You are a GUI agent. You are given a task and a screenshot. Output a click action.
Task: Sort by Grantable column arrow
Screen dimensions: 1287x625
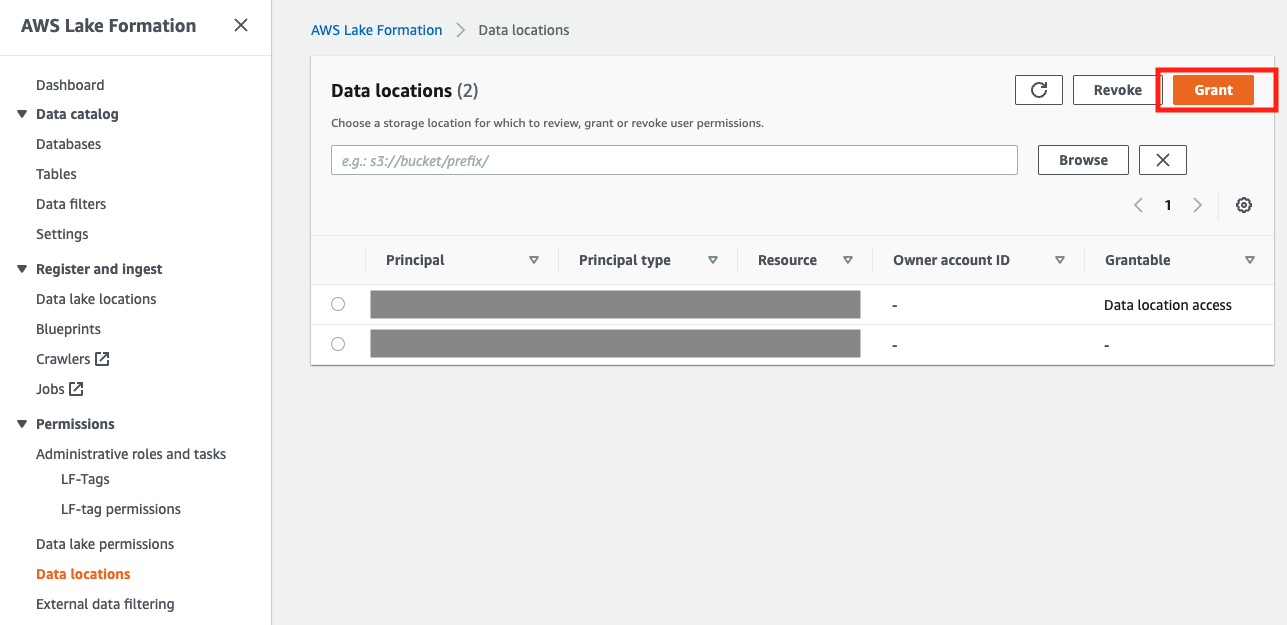1250,260
